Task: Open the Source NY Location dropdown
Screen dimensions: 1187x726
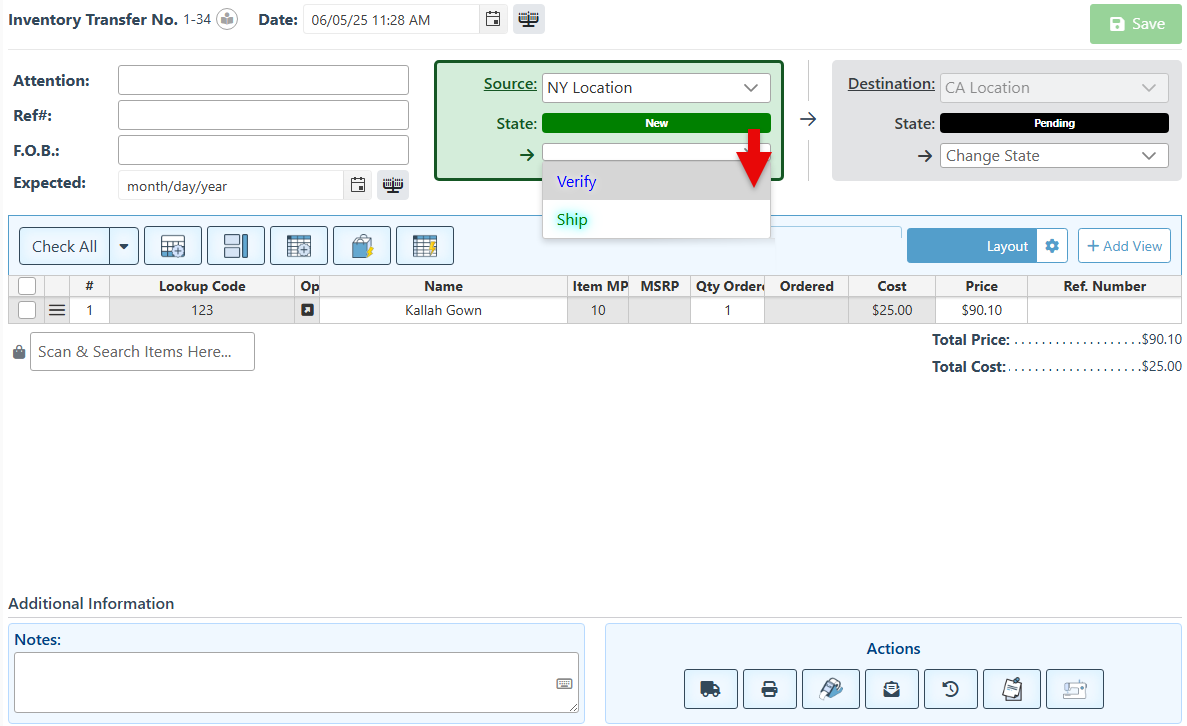Action: [x=656, y=88]
